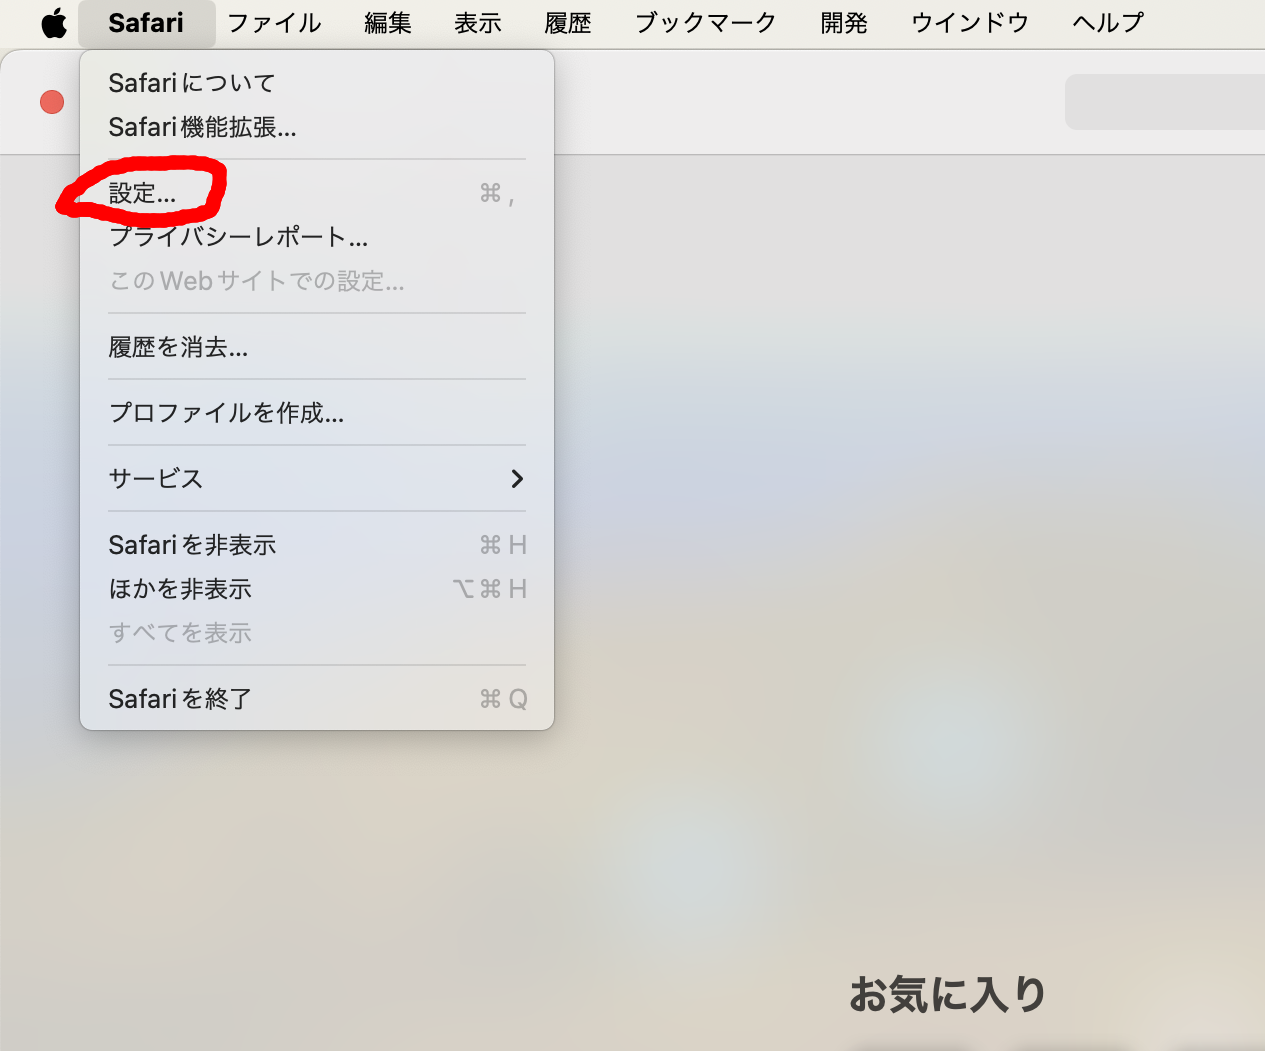
Task: Open 設定... from the Safari menu
Action: click(x=317, y=193)
